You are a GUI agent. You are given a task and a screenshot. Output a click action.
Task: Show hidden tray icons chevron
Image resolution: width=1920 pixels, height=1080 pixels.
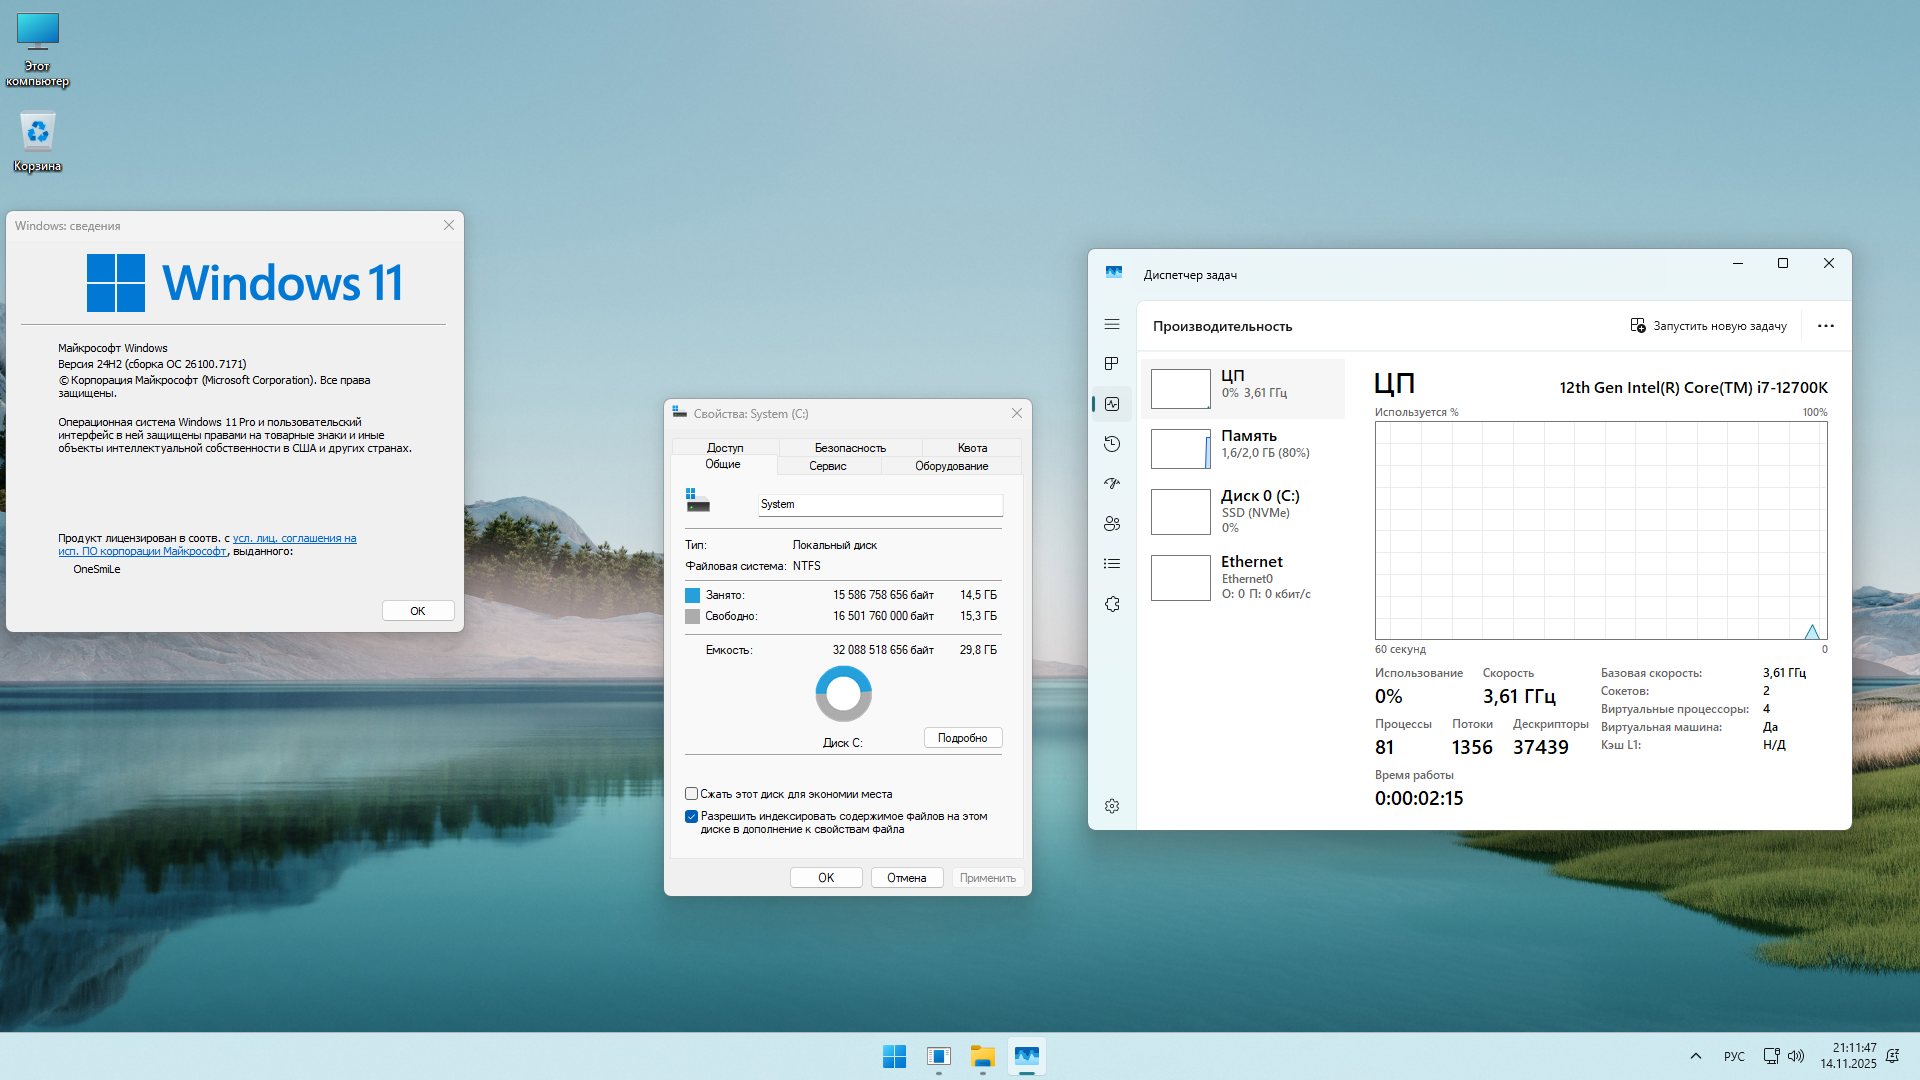coord(1695,1056)
